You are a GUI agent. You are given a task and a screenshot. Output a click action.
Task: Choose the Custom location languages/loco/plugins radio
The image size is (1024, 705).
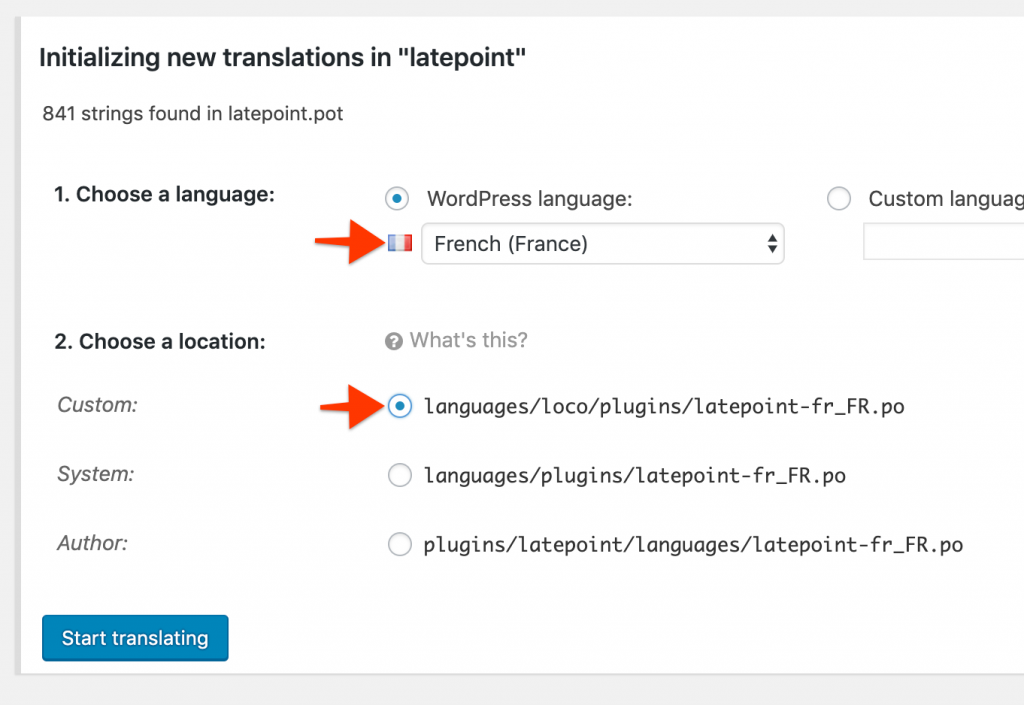[400, 406]
